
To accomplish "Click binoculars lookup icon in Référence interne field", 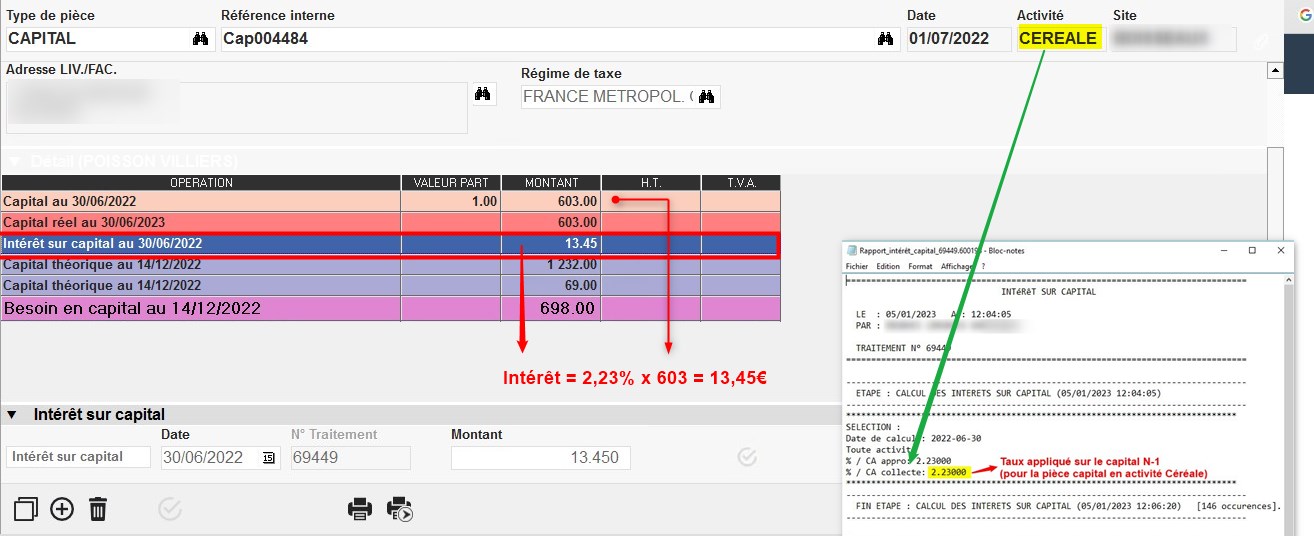I will pyautogui.click(x=885, y=39).
